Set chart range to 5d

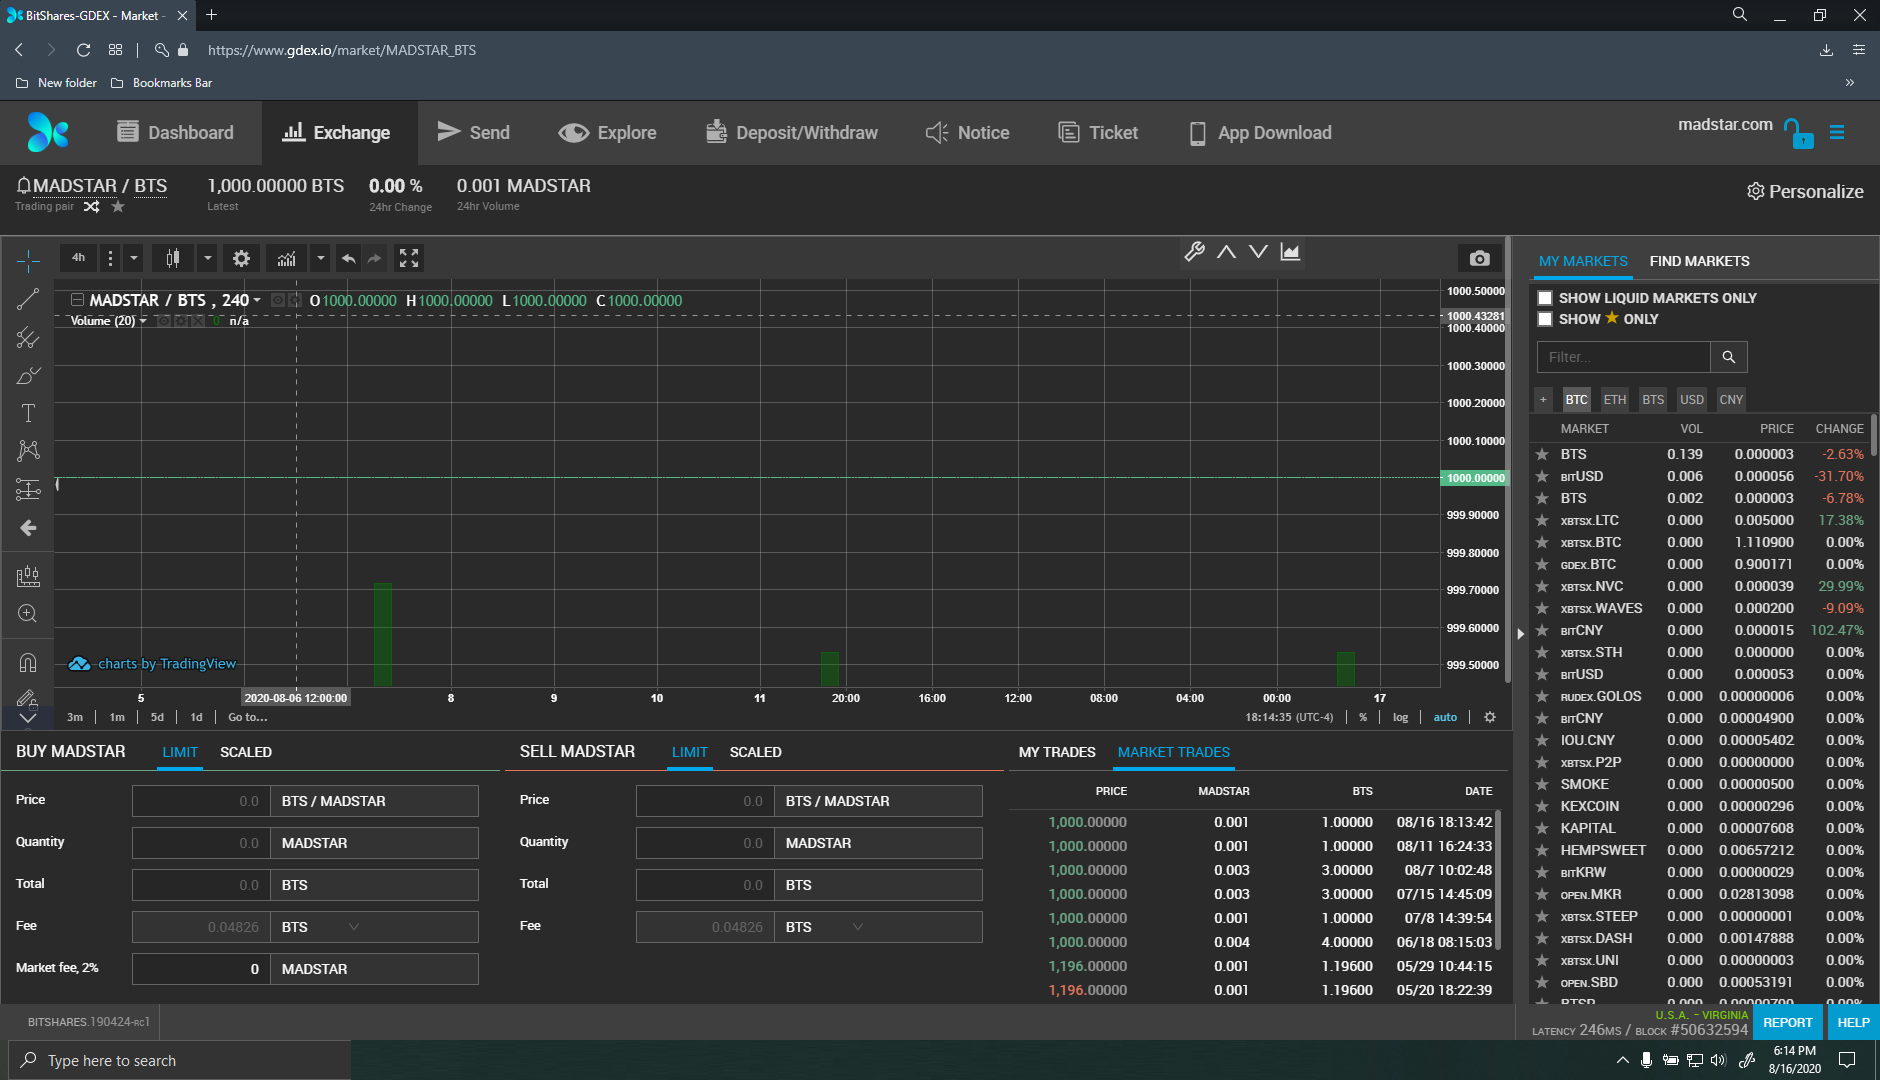(x=157, y=717)
